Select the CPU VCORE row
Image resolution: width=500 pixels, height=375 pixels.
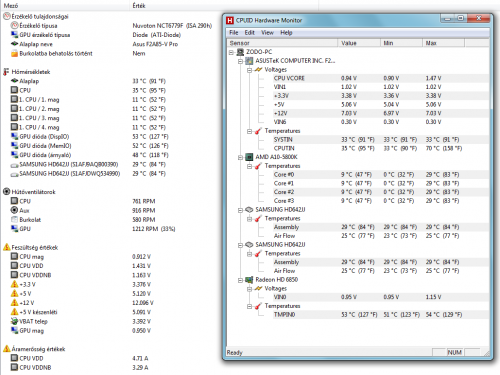(381, 78)
